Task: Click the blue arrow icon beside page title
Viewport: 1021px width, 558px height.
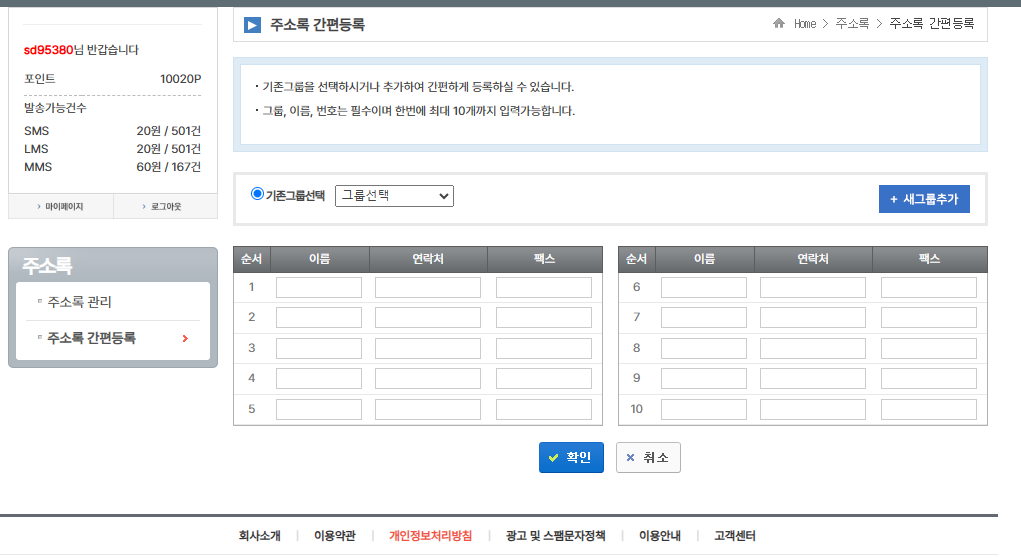Action: tap(252, 25)
